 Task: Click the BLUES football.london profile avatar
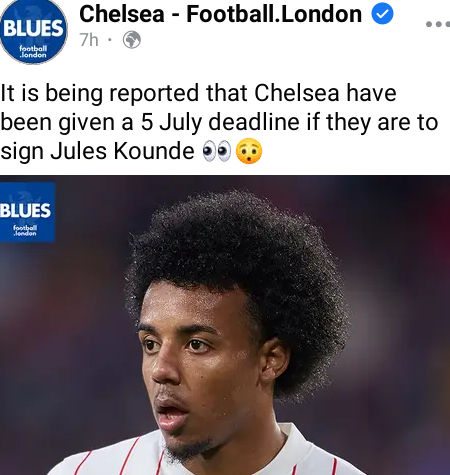tap(33, 32)
